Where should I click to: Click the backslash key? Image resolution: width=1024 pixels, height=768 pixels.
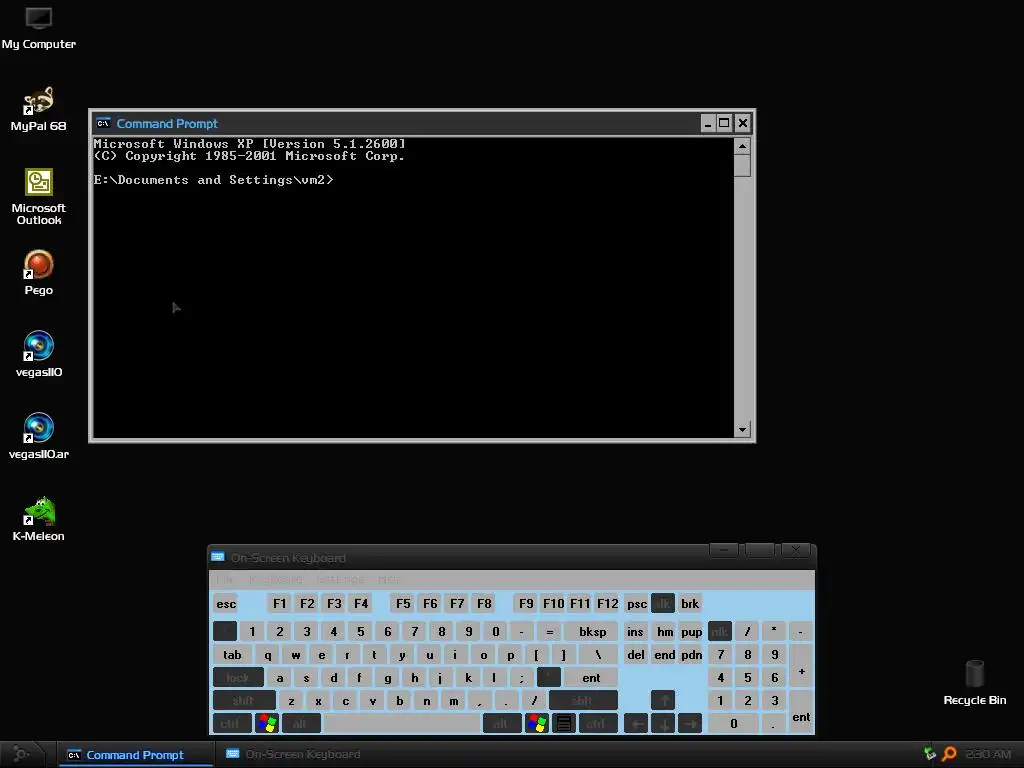tap(598, 655)
